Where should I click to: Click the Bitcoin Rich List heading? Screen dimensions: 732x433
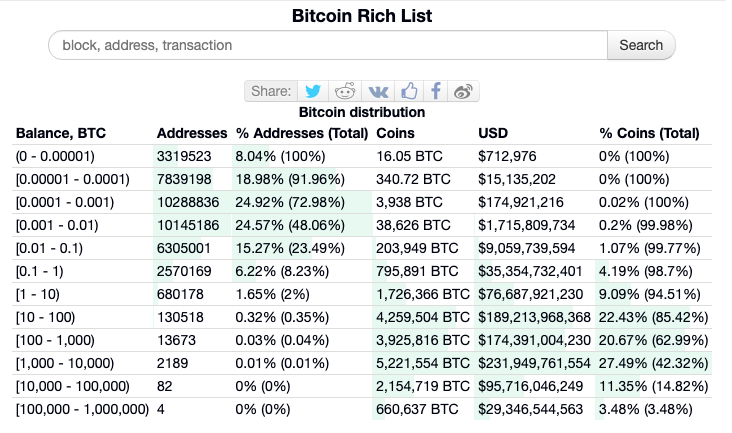click(362, 16)
